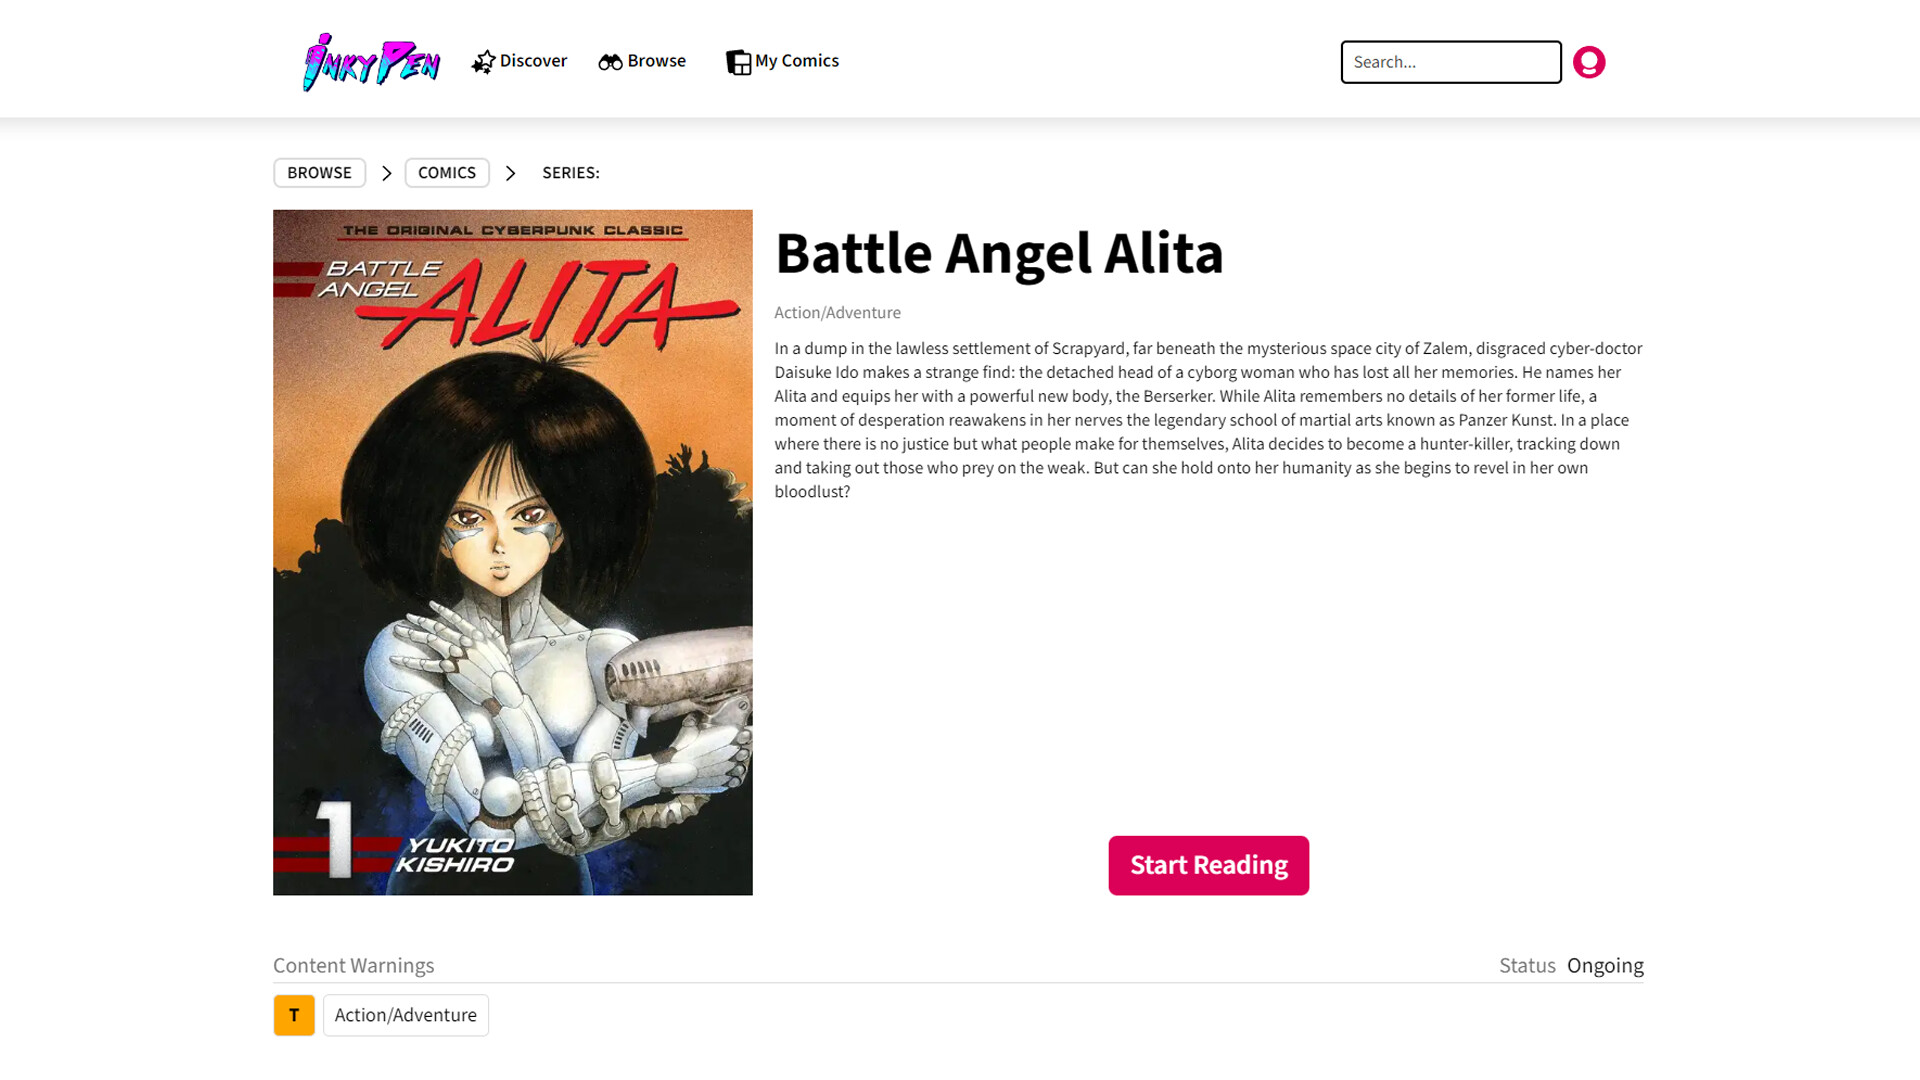Click the Ongoing status label

click(x=1605, y=966)
